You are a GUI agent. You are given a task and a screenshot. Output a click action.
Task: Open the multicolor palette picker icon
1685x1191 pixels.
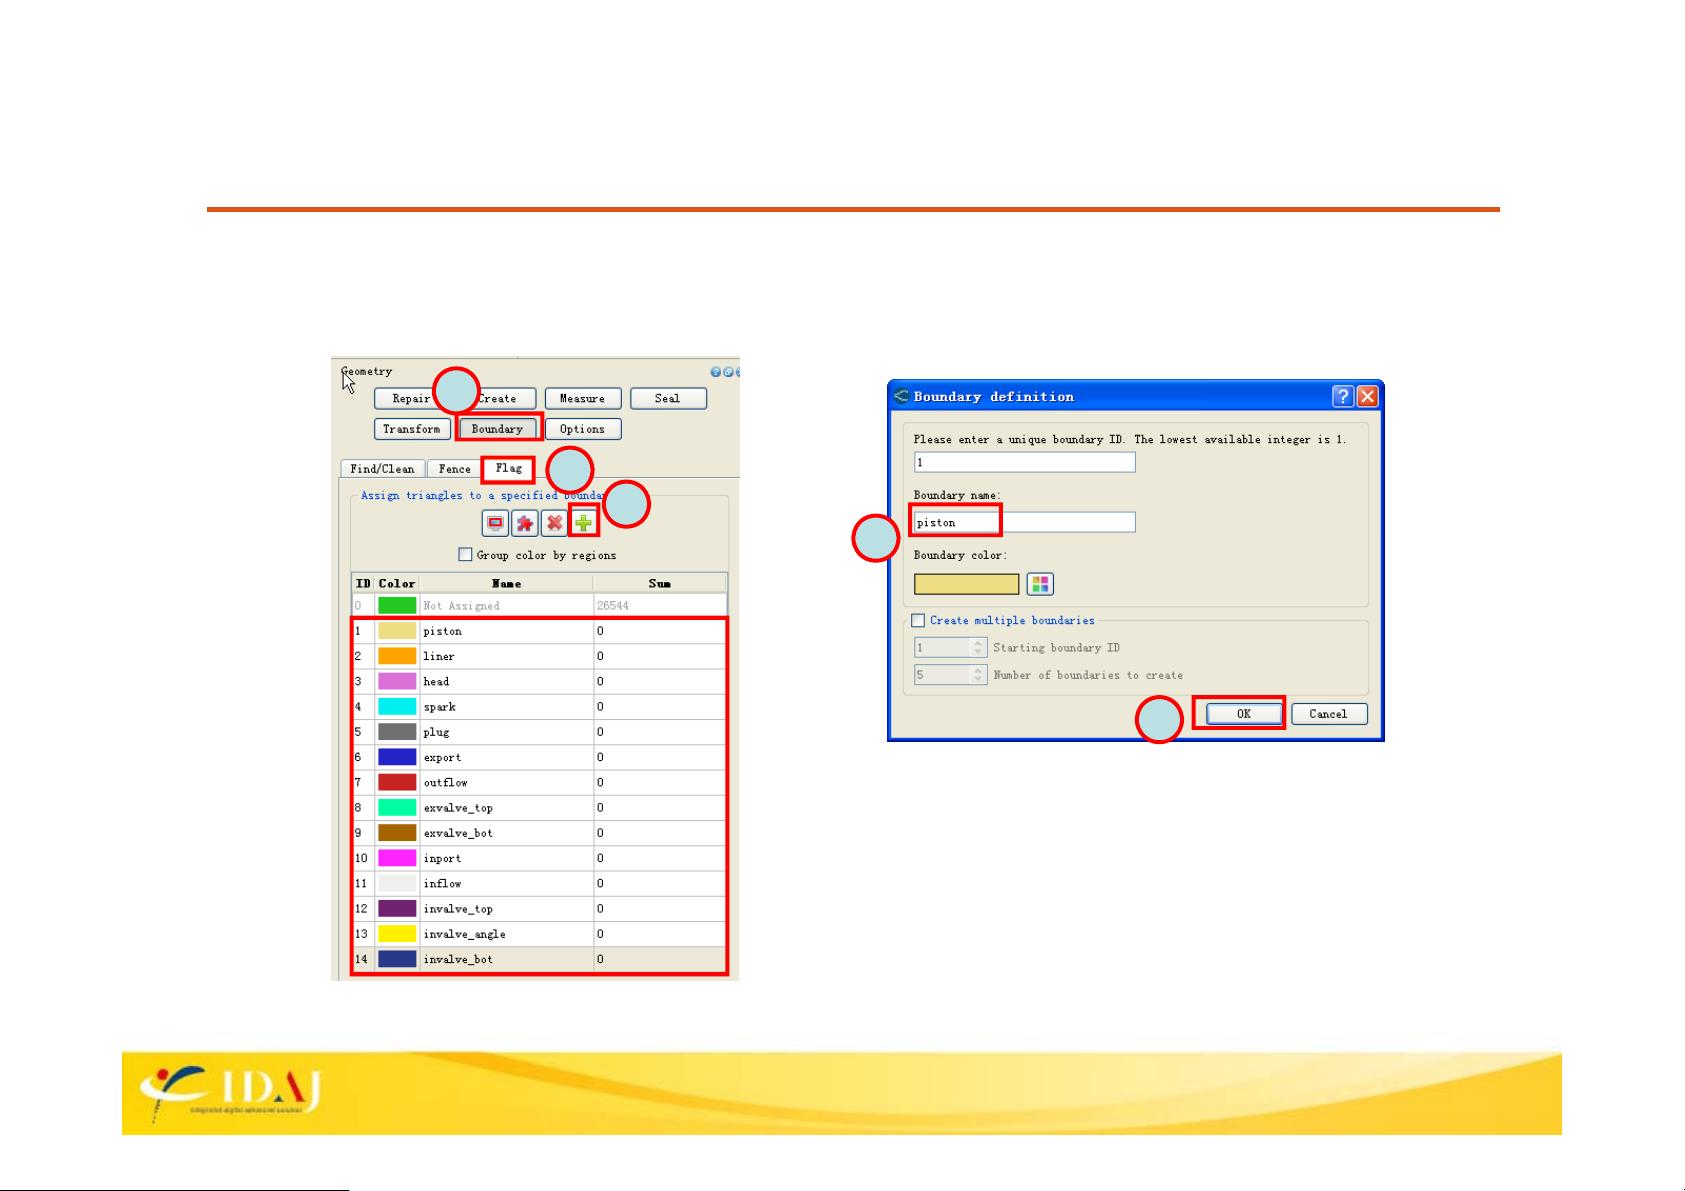click(1040, 584)
